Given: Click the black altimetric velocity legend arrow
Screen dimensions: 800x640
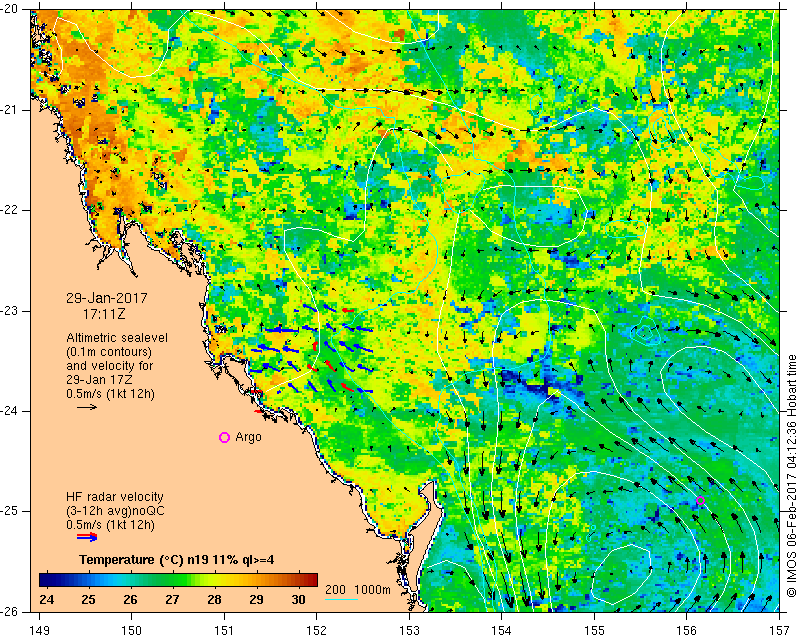Looking at the screenshot, I should [x=87, y=407].
